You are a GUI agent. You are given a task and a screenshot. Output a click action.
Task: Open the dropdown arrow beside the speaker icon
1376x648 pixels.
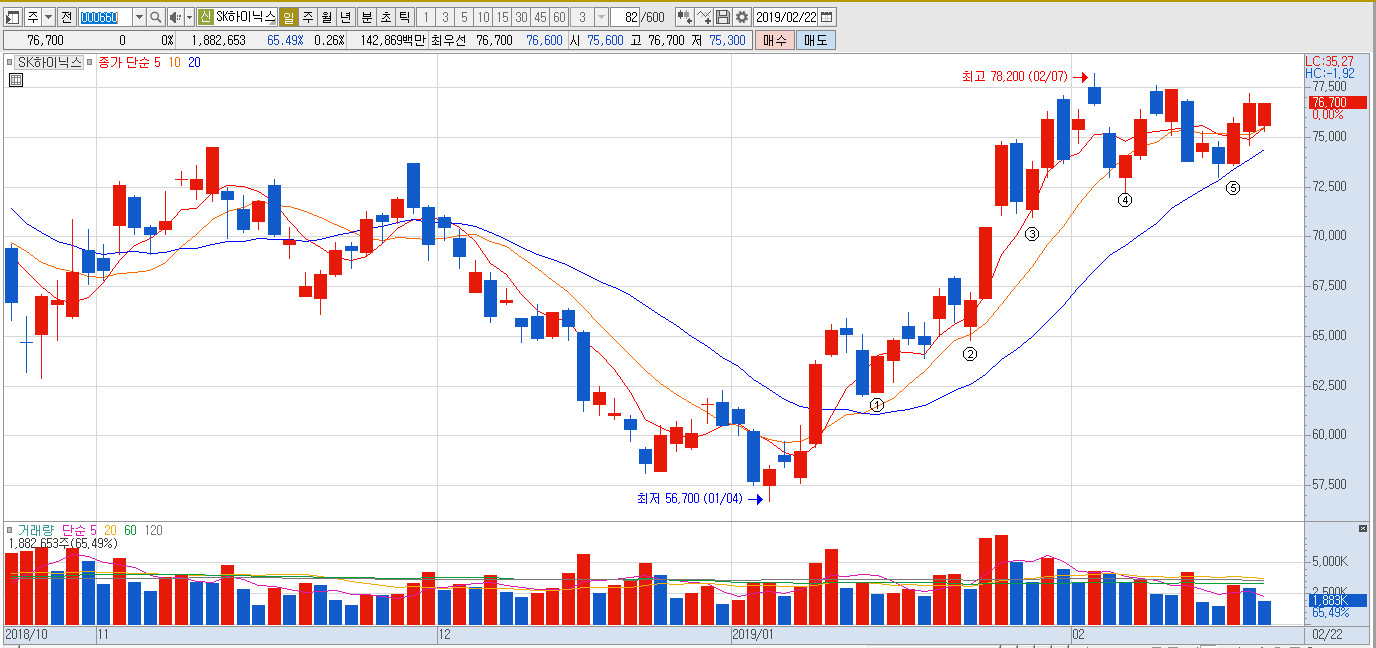[189, 17]
